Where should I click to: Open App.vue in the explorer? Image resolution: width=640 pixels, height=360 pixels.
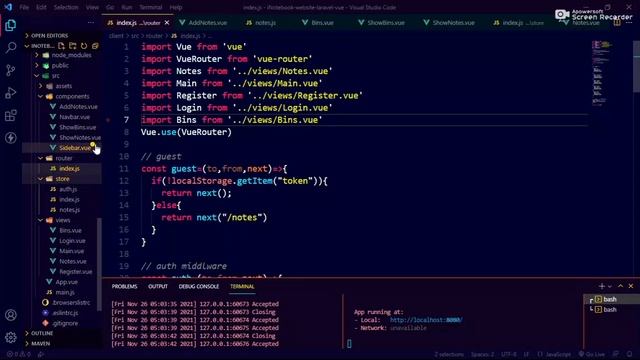[x=66, y=282]
